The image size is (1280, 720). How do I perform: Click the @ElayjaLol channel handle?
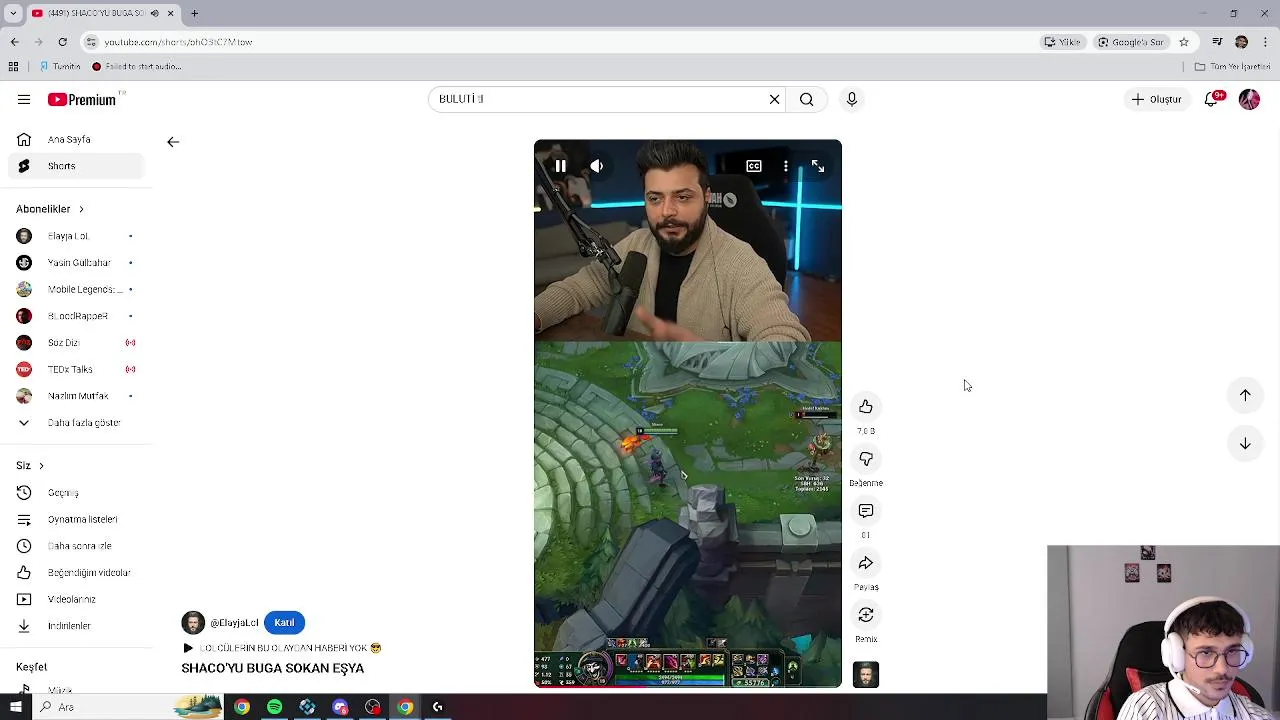tap(234, 623)
